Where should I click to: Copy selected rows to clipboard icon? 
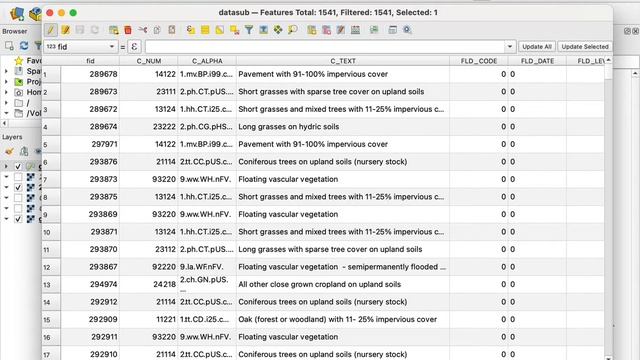157,30
